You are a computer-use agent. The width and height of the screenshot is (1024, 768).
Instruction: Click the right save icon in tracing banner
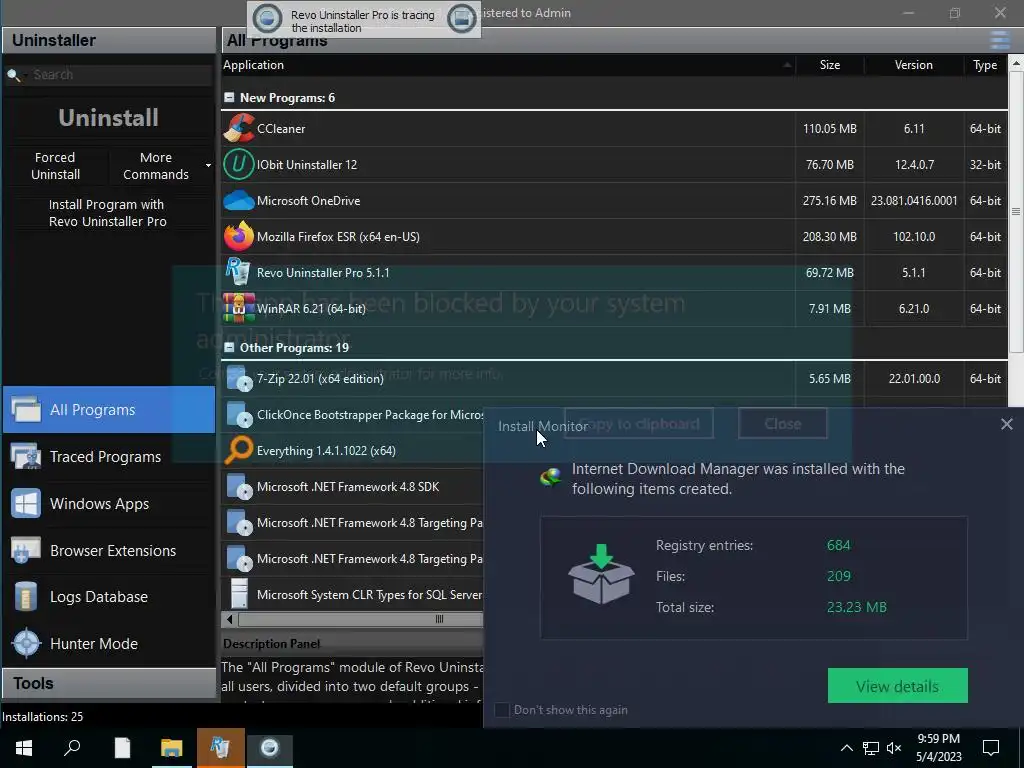coord(462,19)
